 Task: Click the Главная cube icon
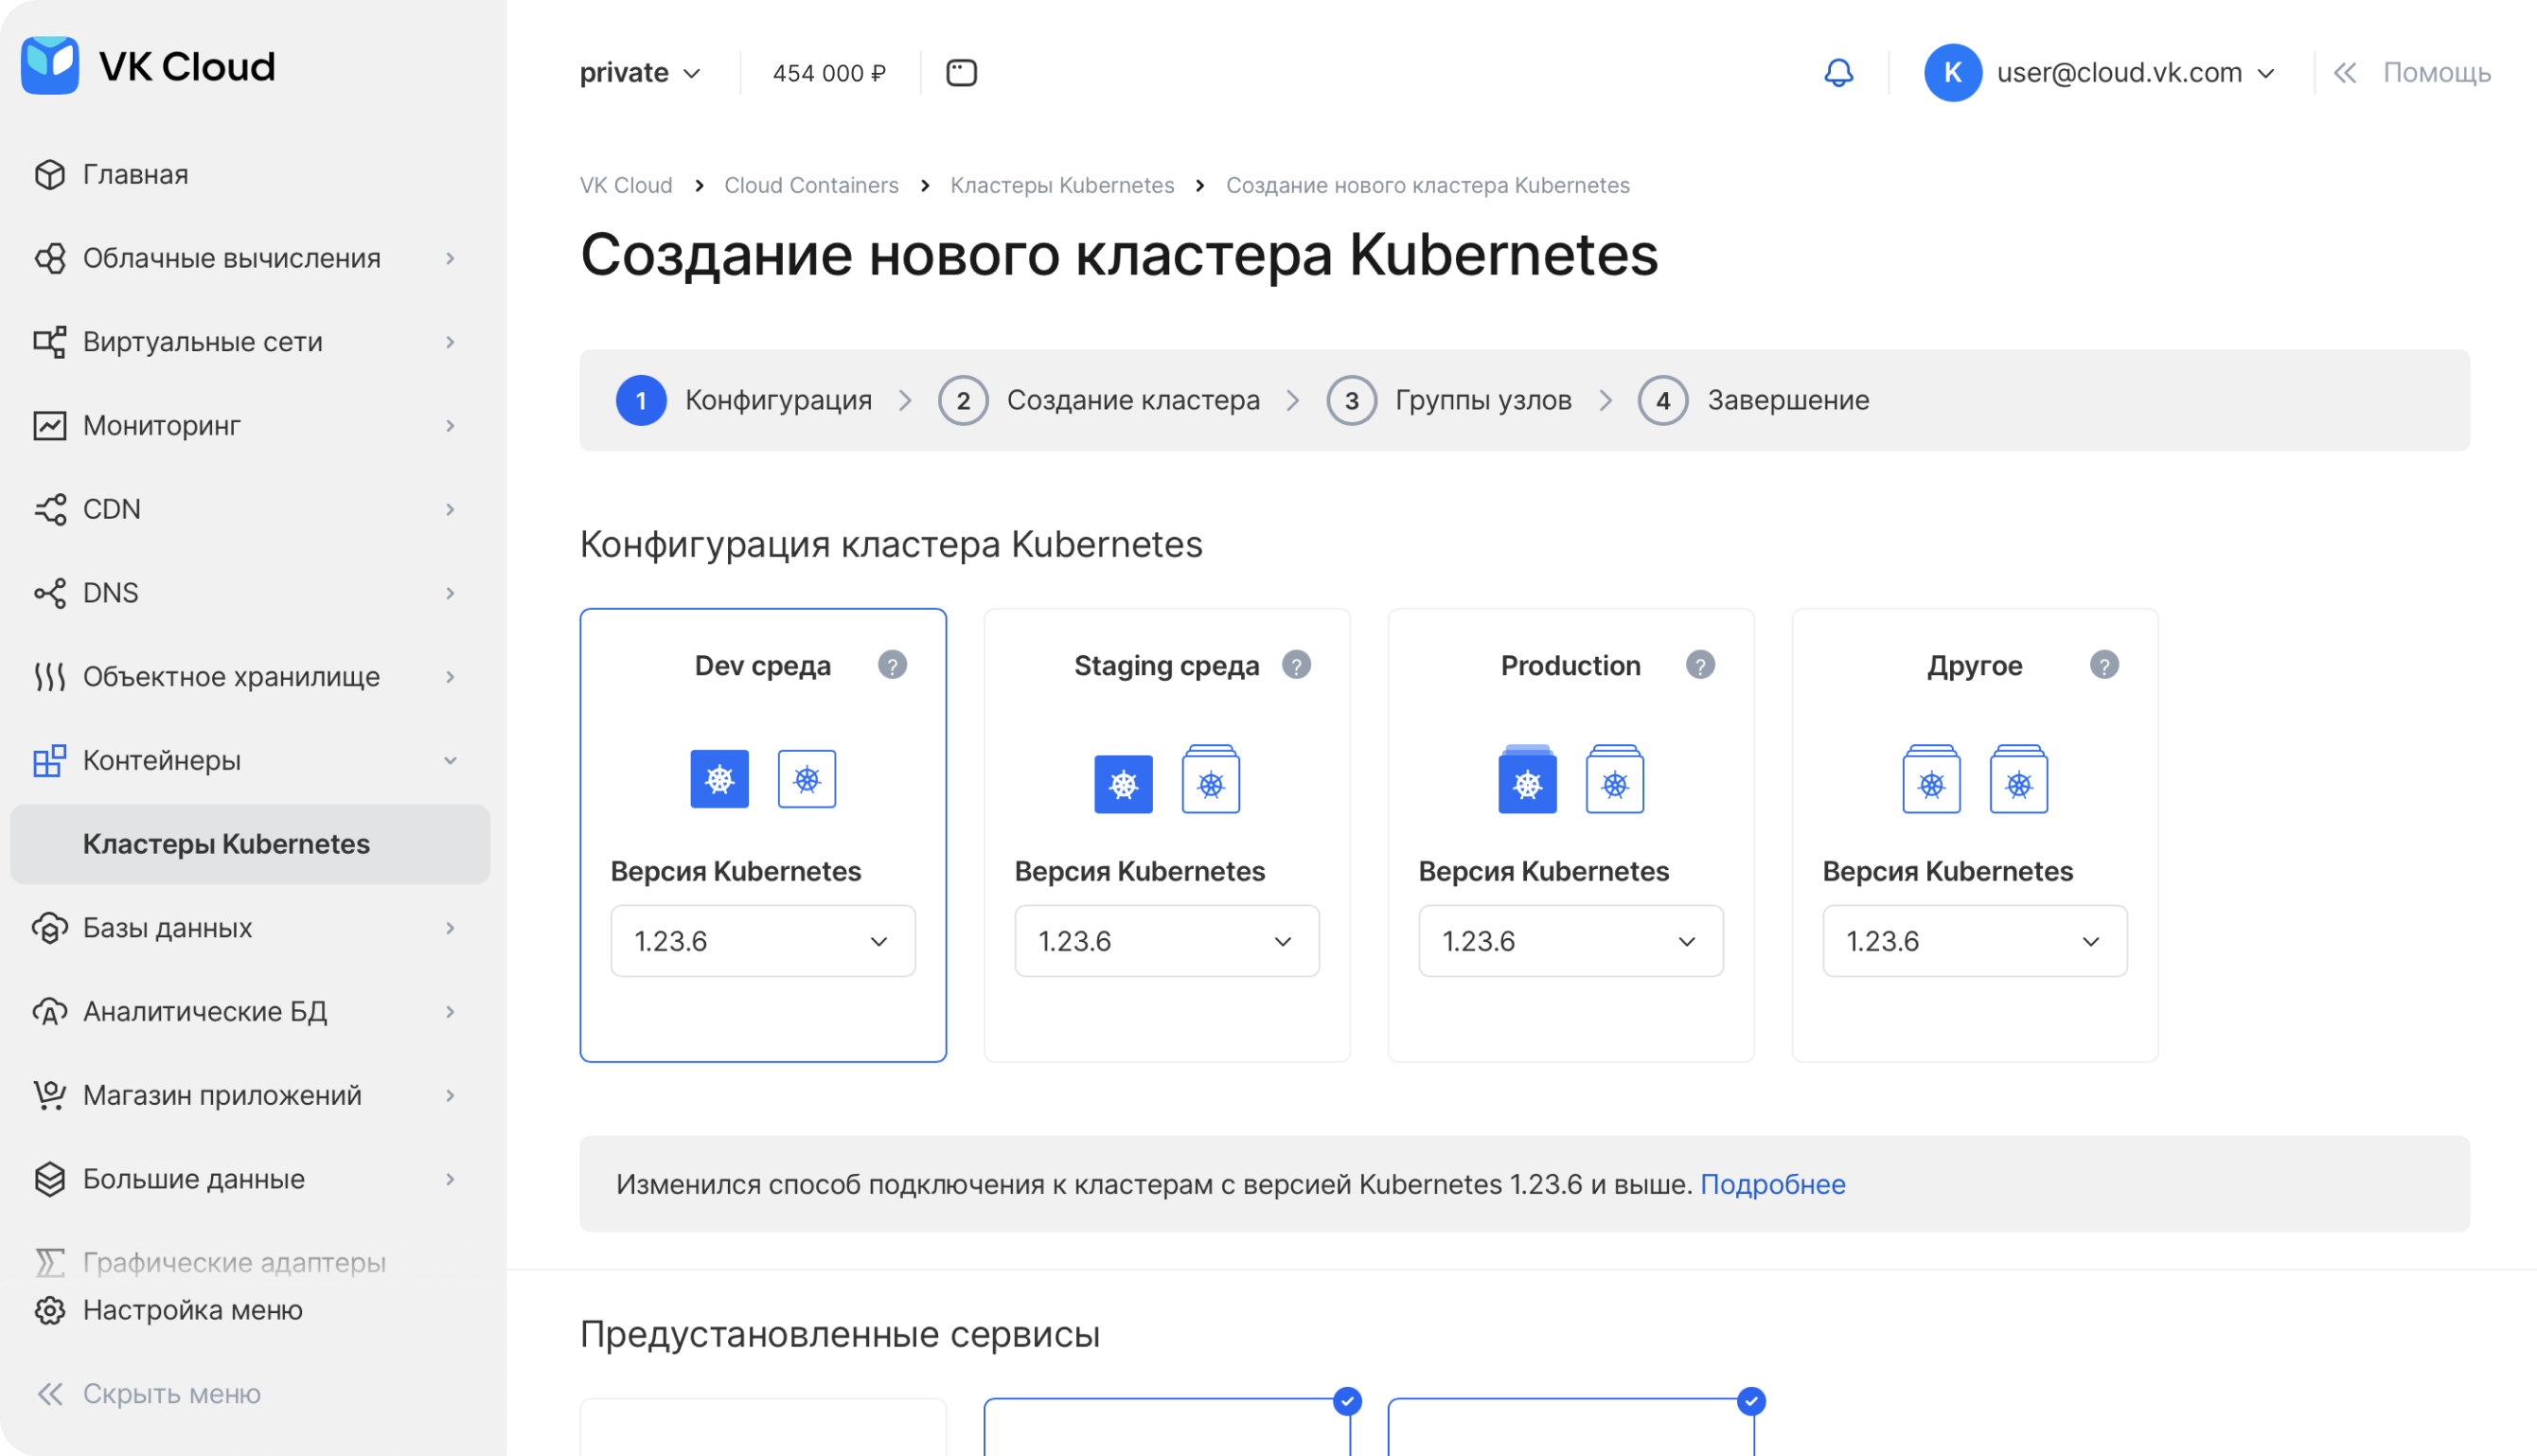tap(49, 174)
